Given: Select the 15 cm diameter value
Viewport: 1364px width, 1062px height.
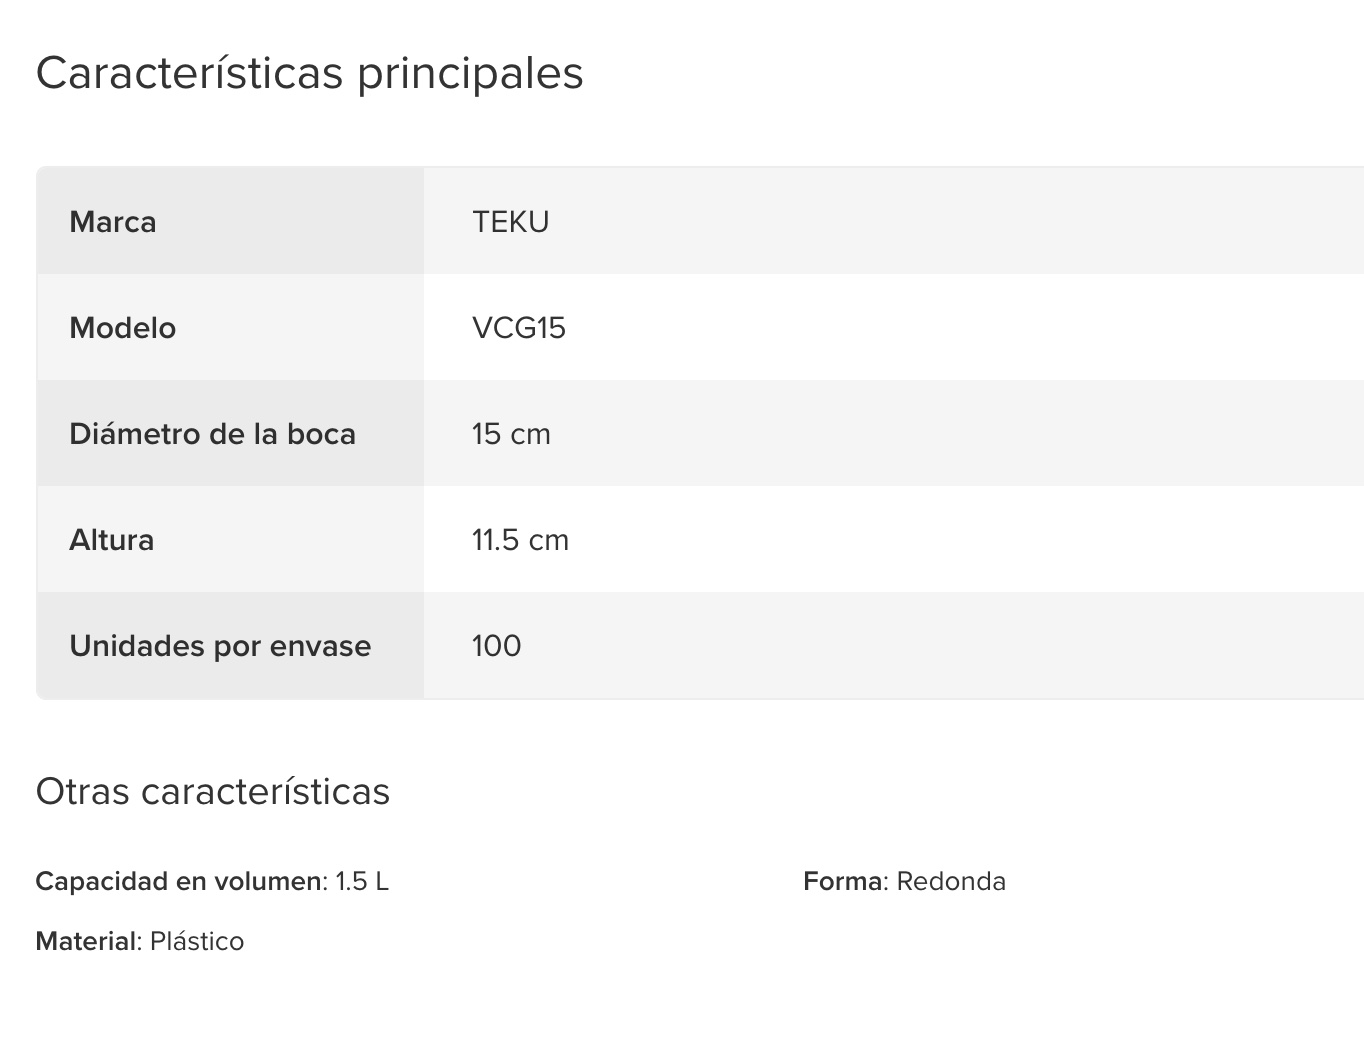Looking at the screenshot, I should click(x=511, y=434).
